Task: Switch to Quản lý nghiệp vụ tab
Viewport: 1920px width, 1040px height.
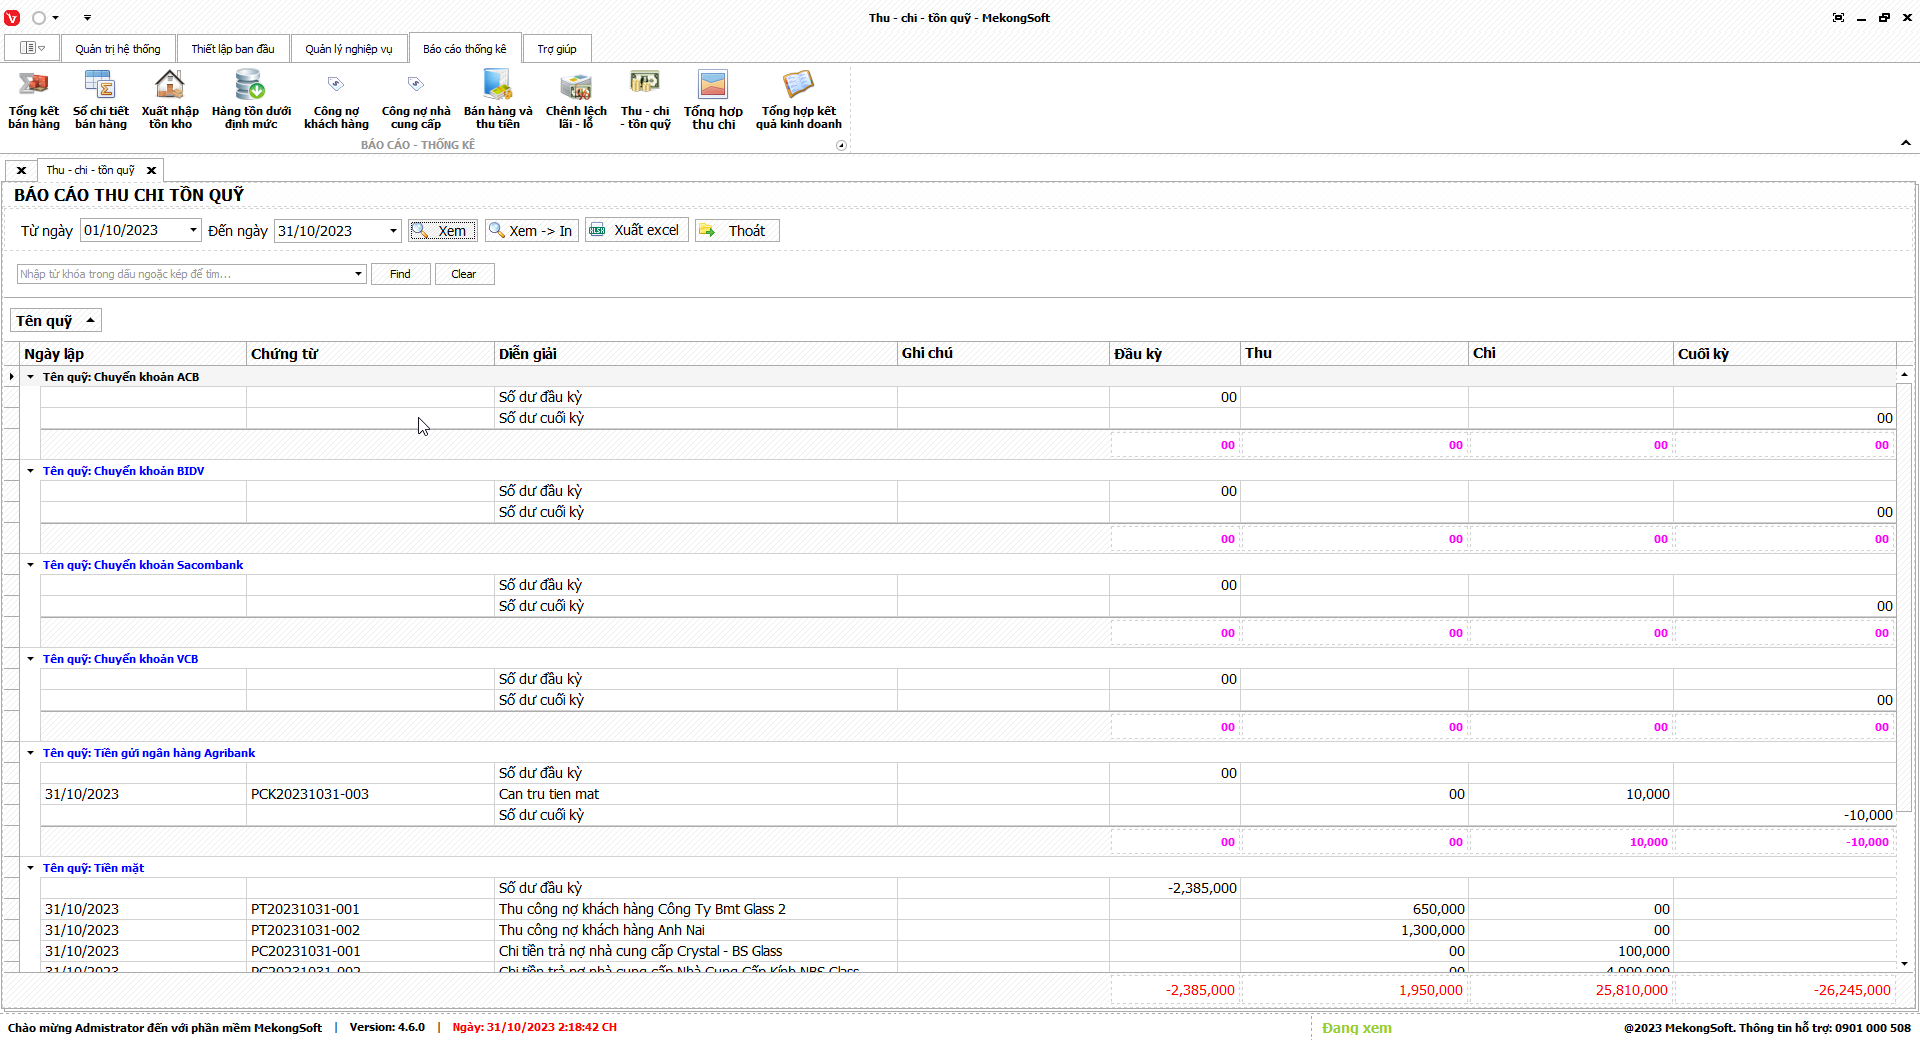Action: (x=349, y=49)
